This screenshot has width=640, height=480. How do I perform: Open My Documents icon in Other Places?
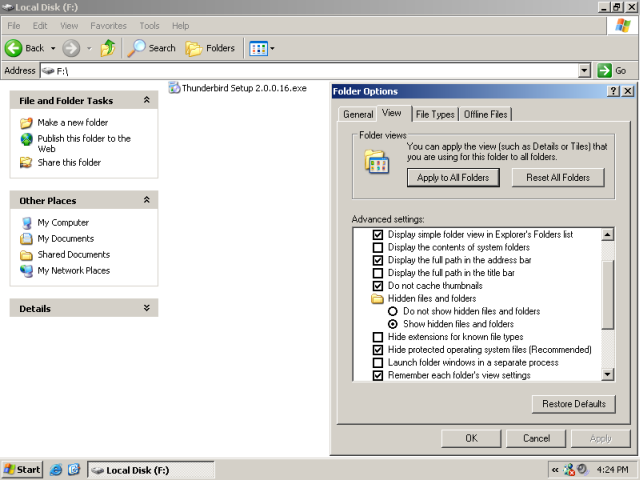coord(26,238)
